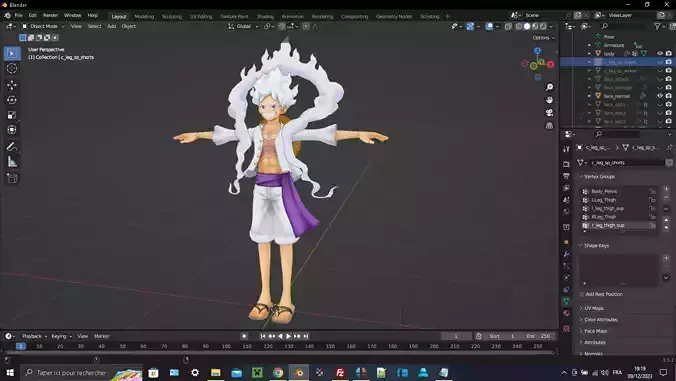Open the Global transform orientation dropdown
Screen dimensions: 676x381
[243, 26]
